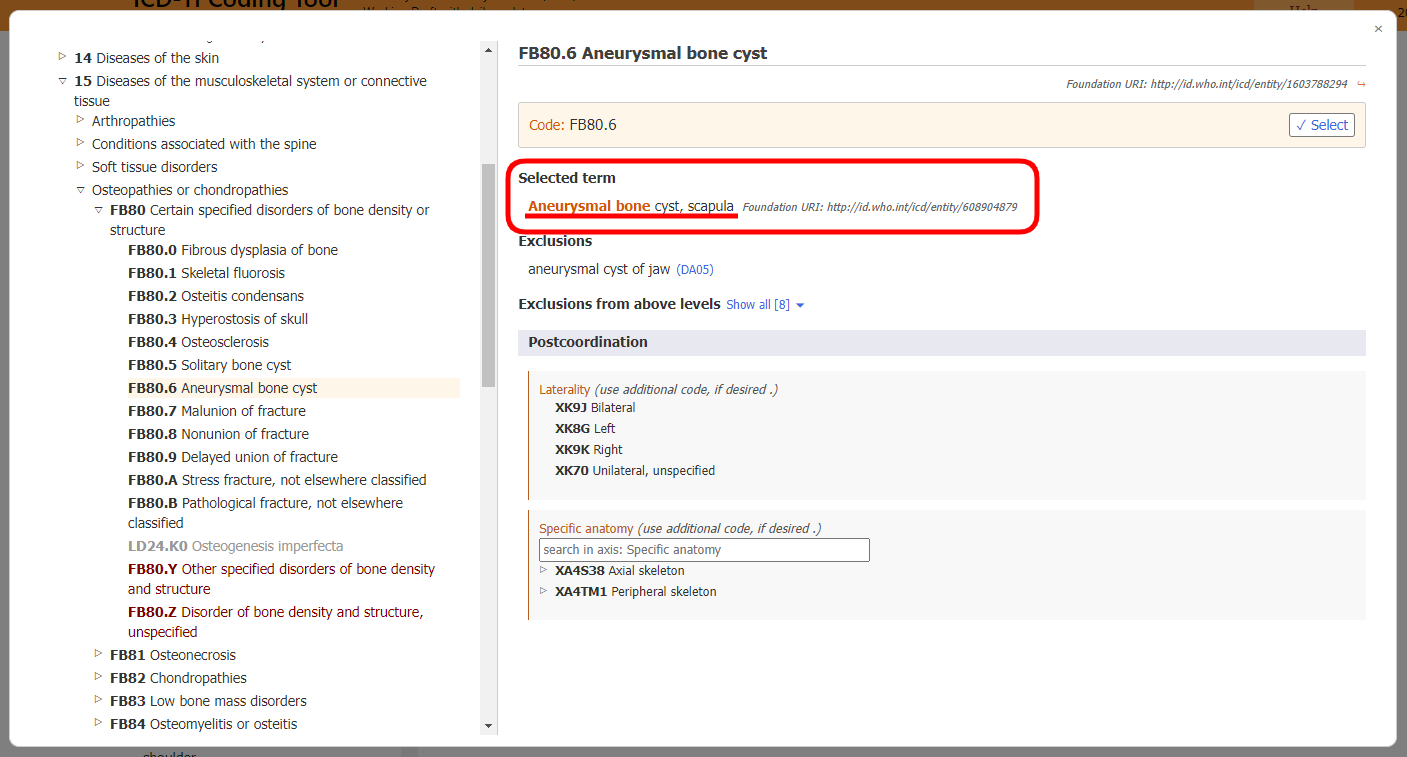Screen dimensions: 1407x757
Task: Open the Foundation URI arrow link
Action: [x=1361, y=84]
